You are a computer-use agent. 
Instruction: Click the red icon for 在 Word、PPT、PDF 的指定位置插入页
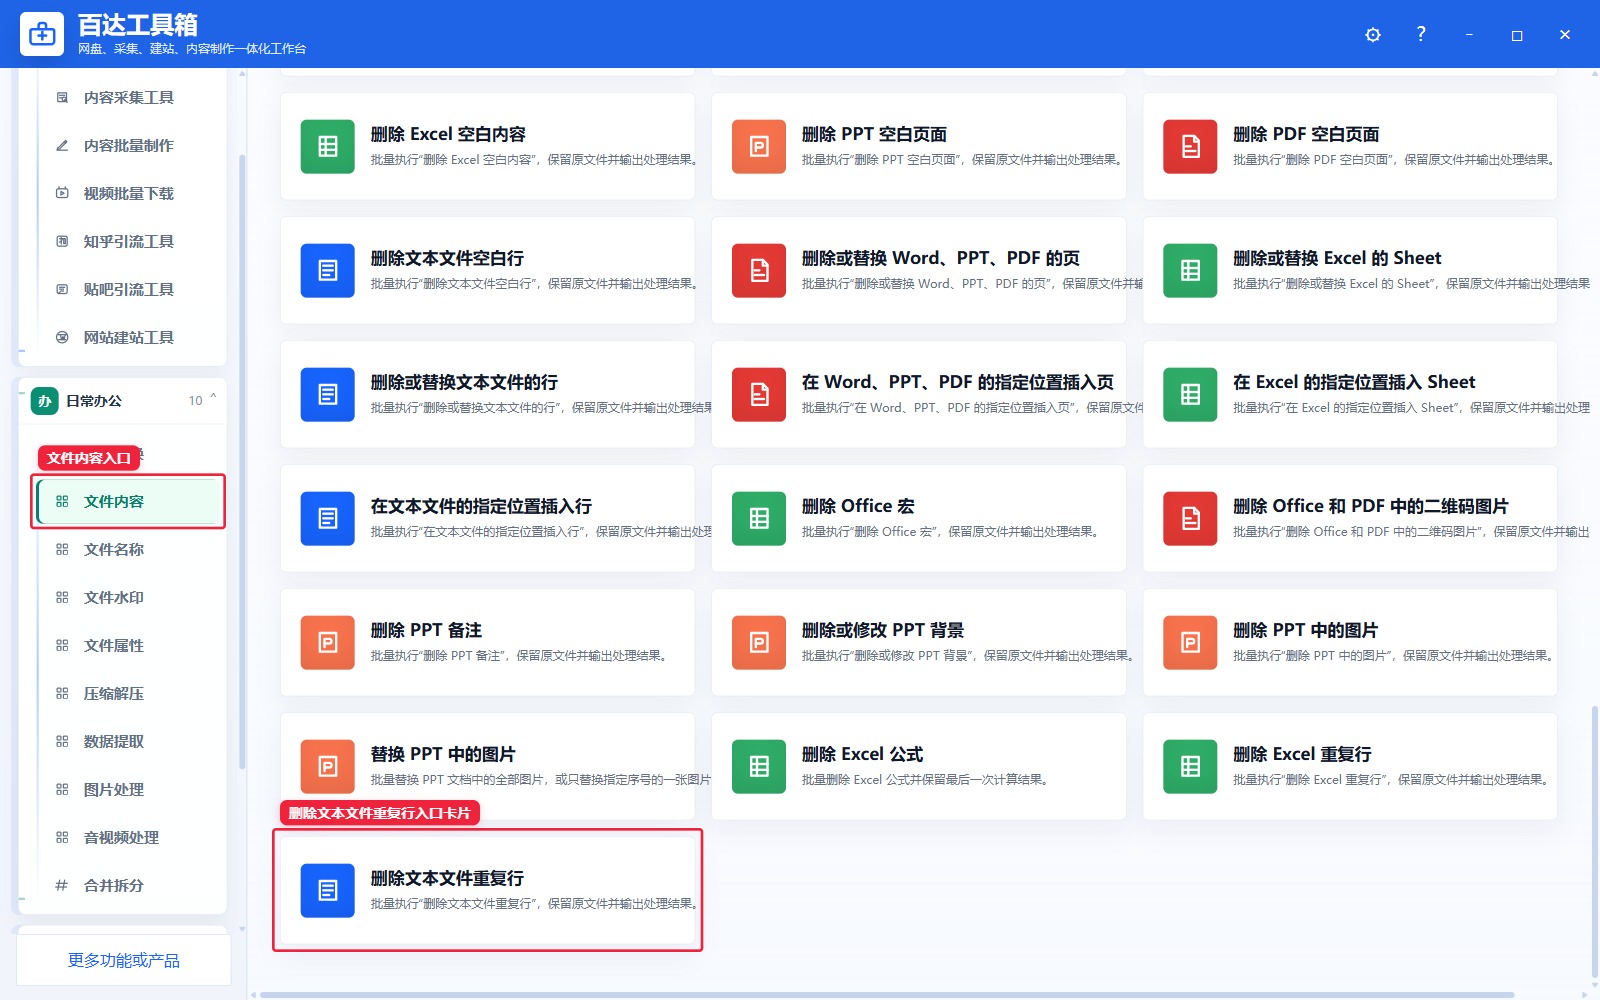point(759,395)
